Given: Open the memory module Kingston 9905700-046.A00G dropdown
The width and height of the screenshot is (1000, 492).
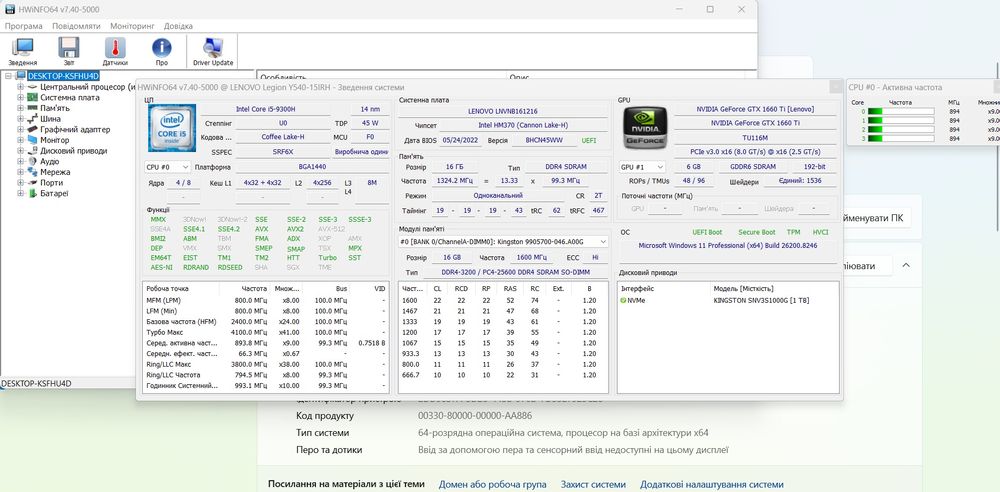Looking at the screenshot, I should click(x=503, y=241).
